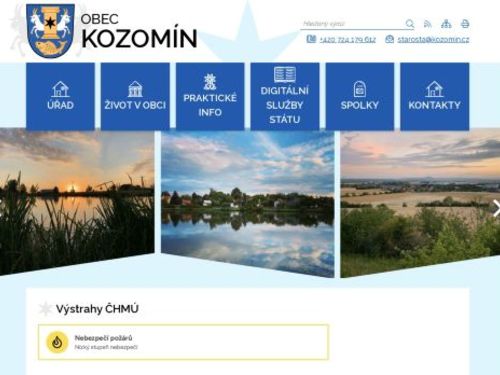Click the village lake reflection photo
500x375 pixels.
248,204
